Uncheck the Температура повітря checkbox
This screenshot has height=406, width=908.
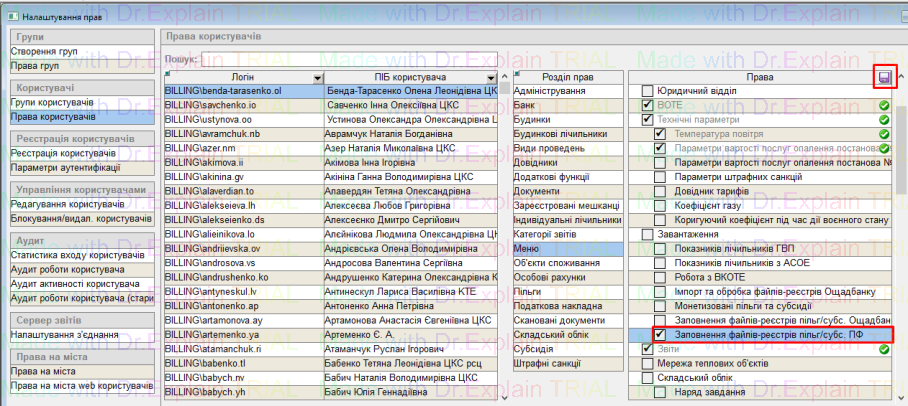click(x=660, y=133)
